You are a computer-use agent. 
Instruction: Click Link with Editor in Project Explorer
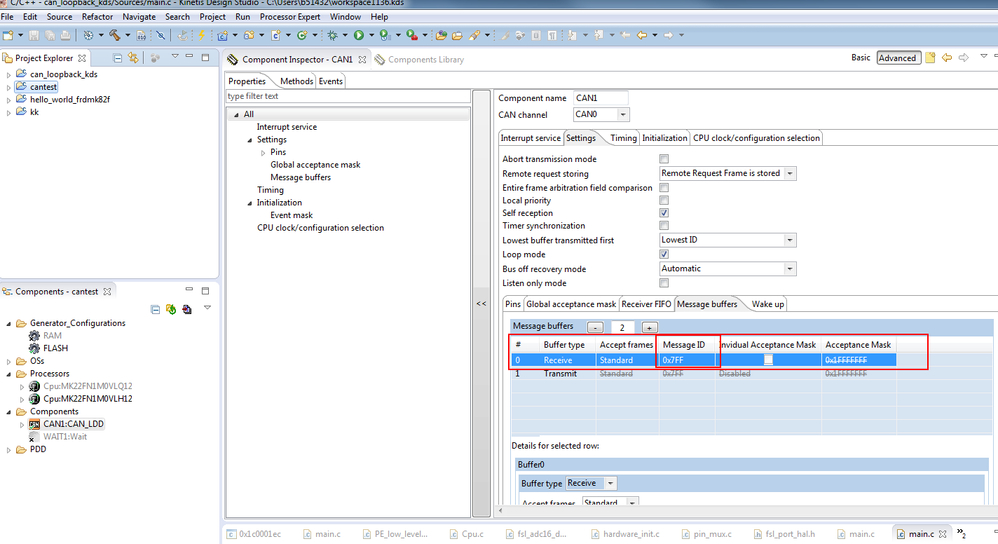(x=133, y=58)
